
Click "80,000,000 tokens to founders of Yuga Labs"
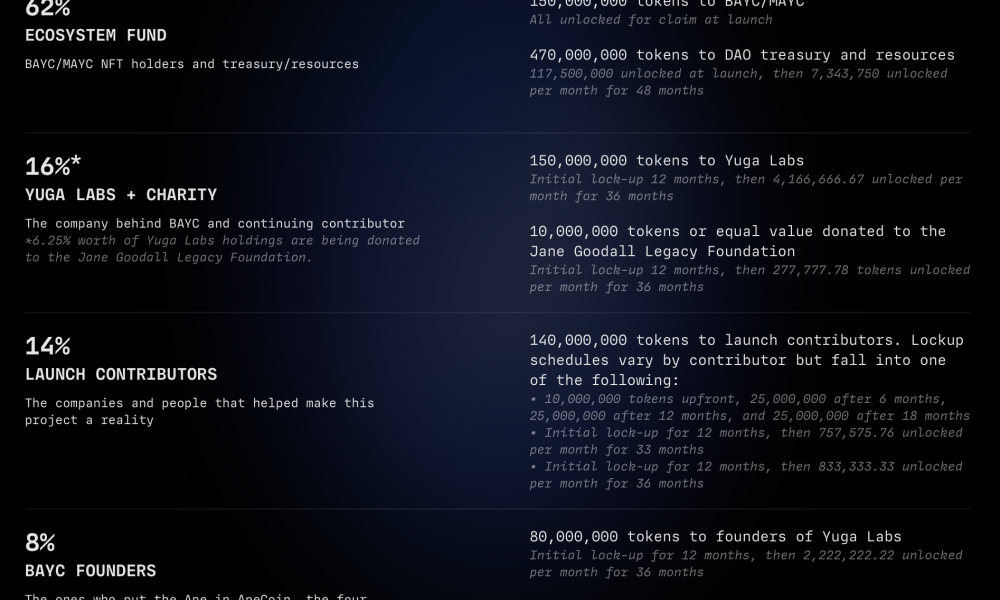(715, 537)
